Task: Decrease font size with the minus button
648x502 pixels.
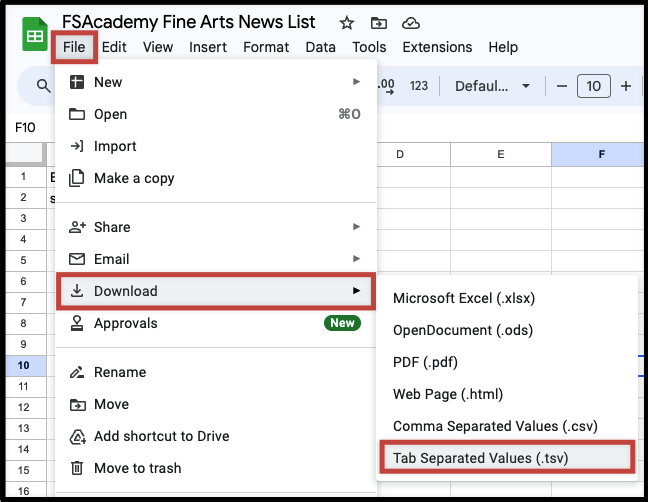Action: tap(562, 86)
